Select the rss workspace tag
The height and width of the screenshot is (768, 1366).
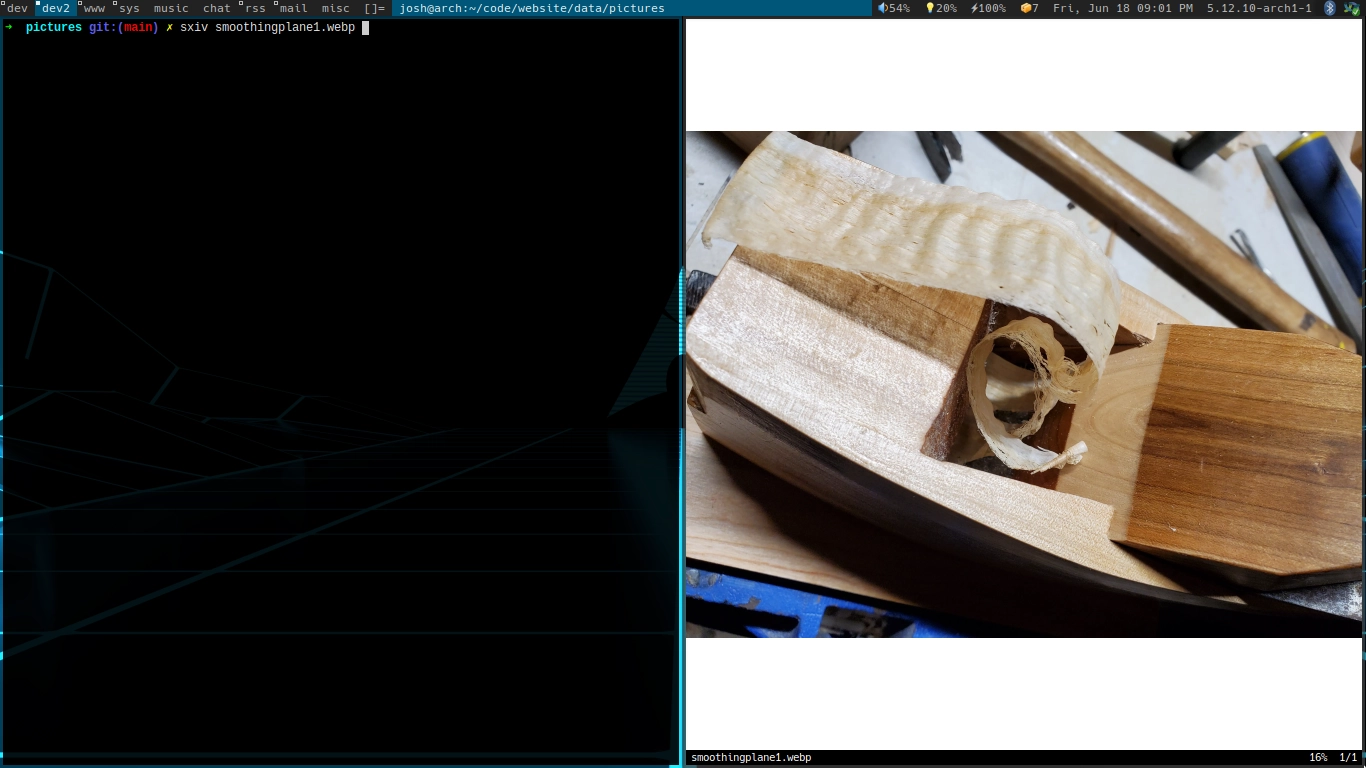(x=255, y=8)
